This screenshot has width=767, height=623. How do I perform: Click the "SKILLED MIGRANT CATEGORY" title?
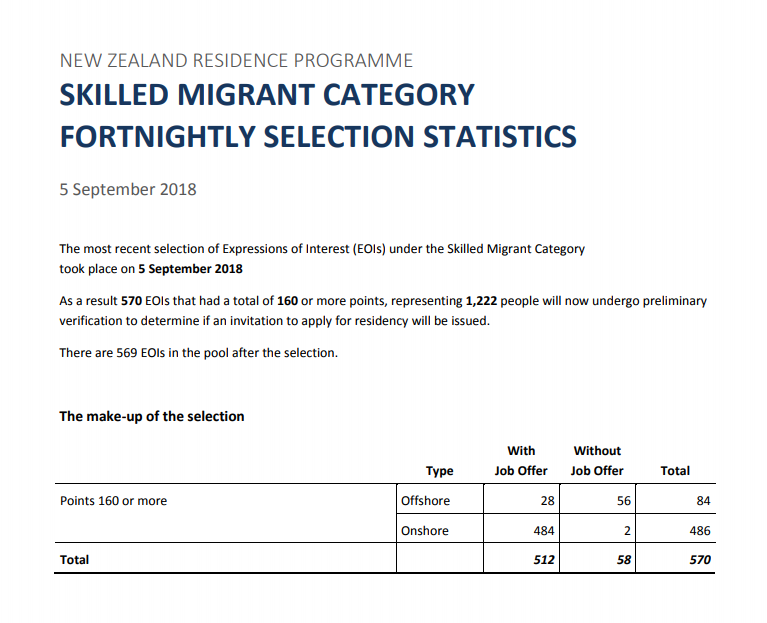coord(267,95)
